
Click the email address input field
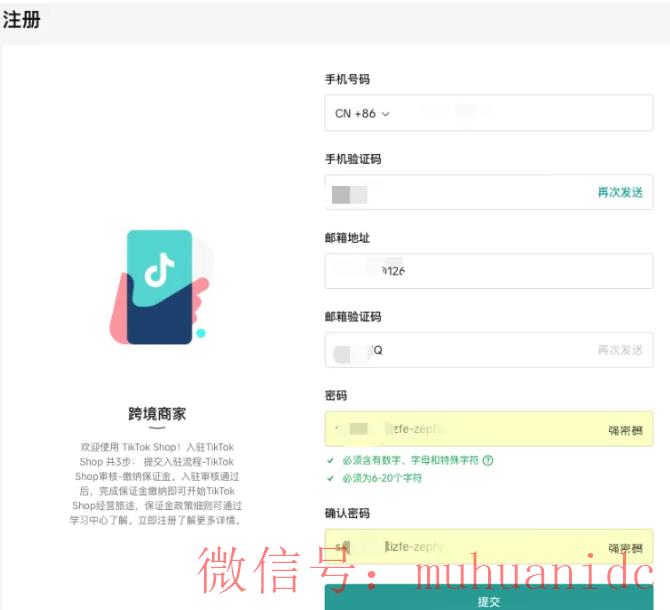[x=489, y=271]
